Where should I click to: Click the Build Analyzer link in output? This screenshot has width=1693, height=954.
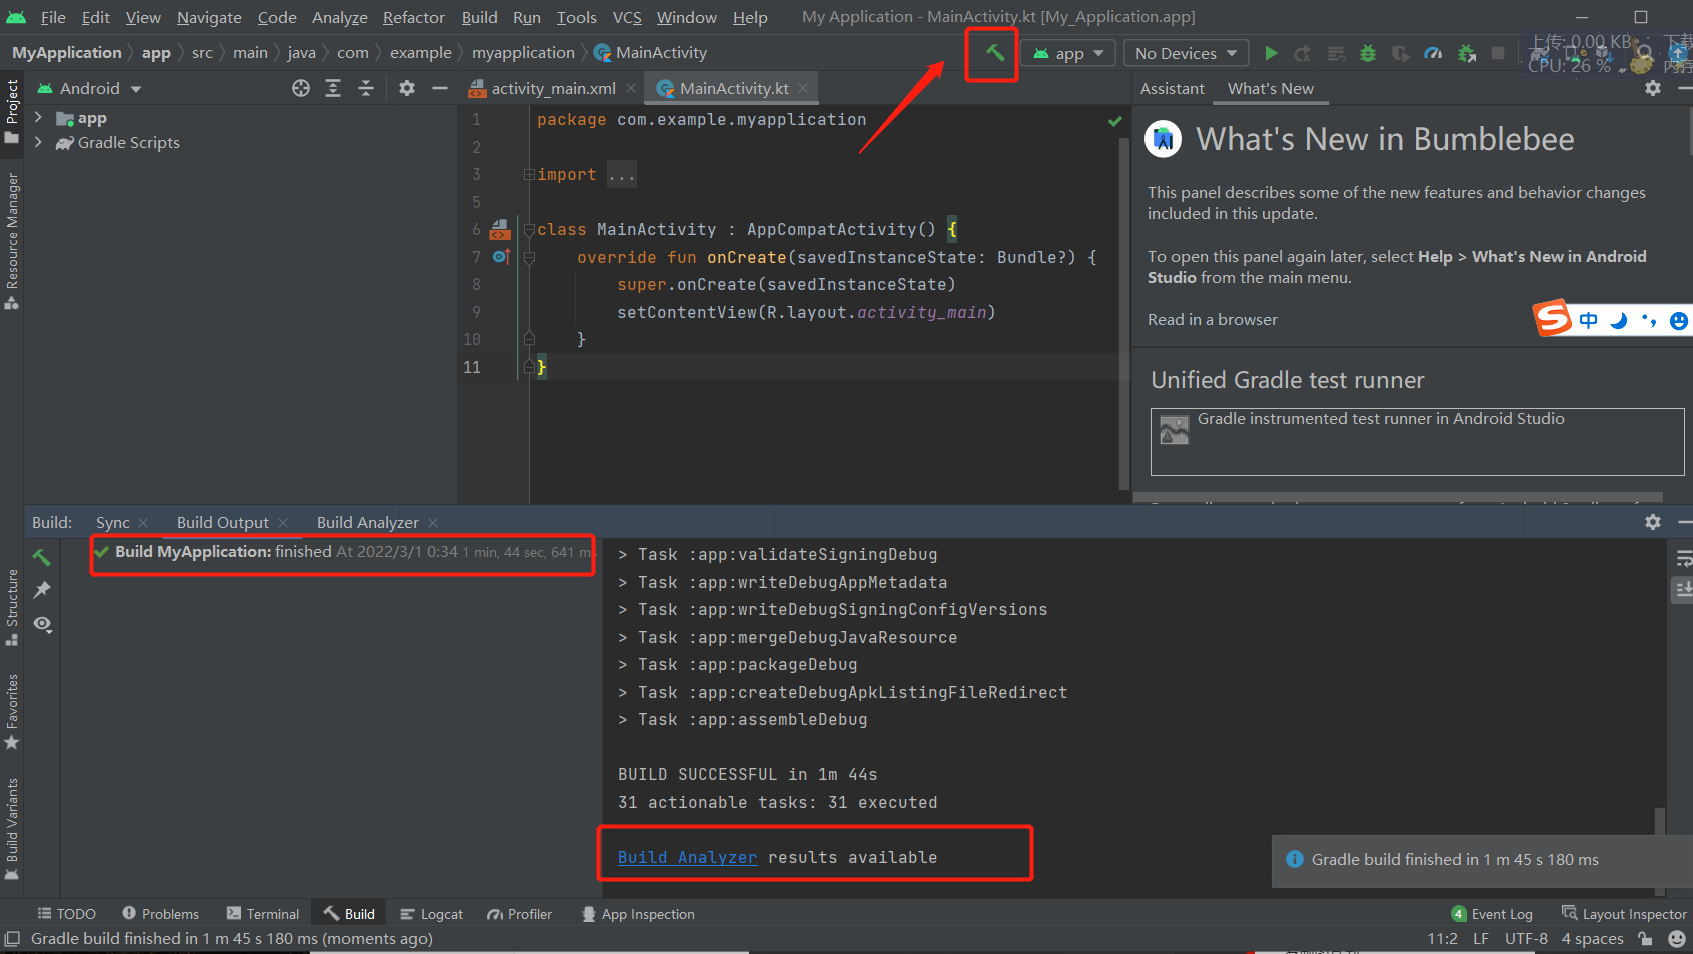point(687,857)
